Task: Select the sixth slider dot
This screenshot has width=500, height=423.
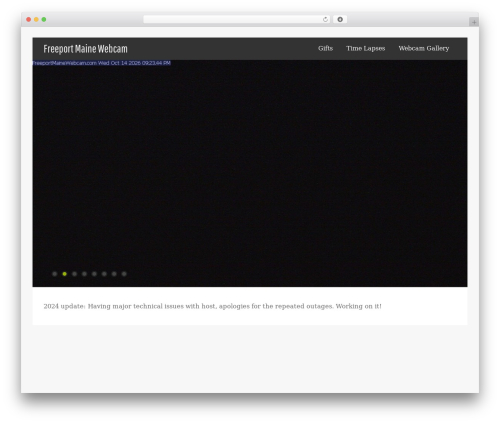Action: tap(104, 274)
